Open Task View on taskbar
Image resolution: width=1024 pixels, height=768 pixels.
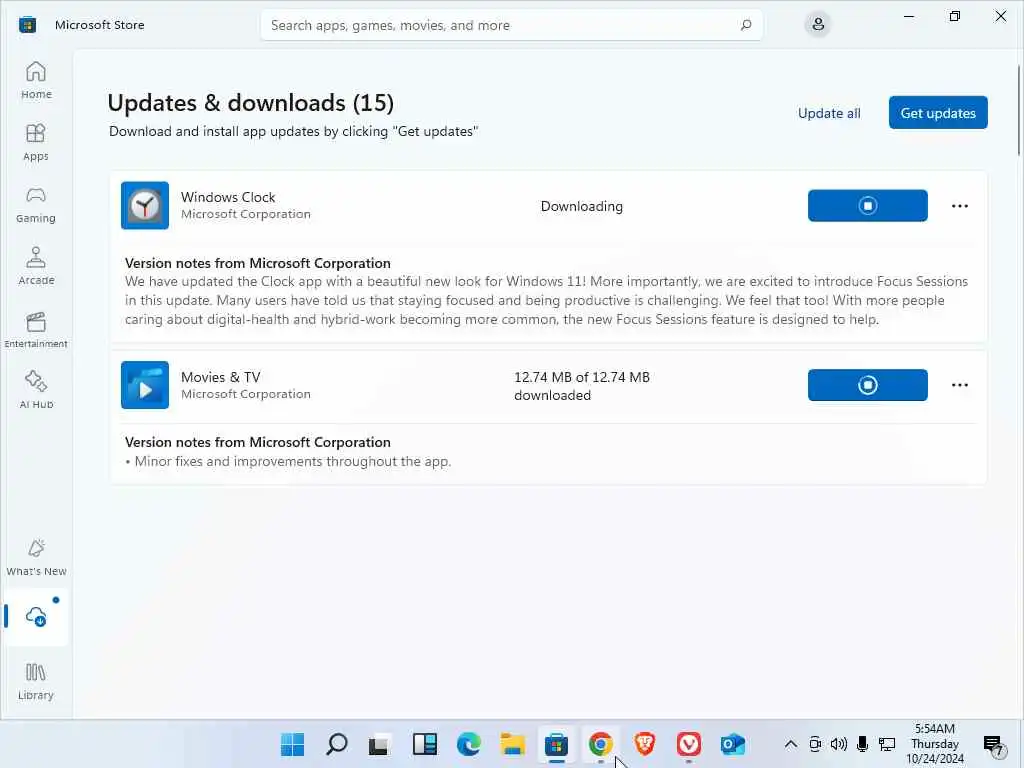[379, 744]
